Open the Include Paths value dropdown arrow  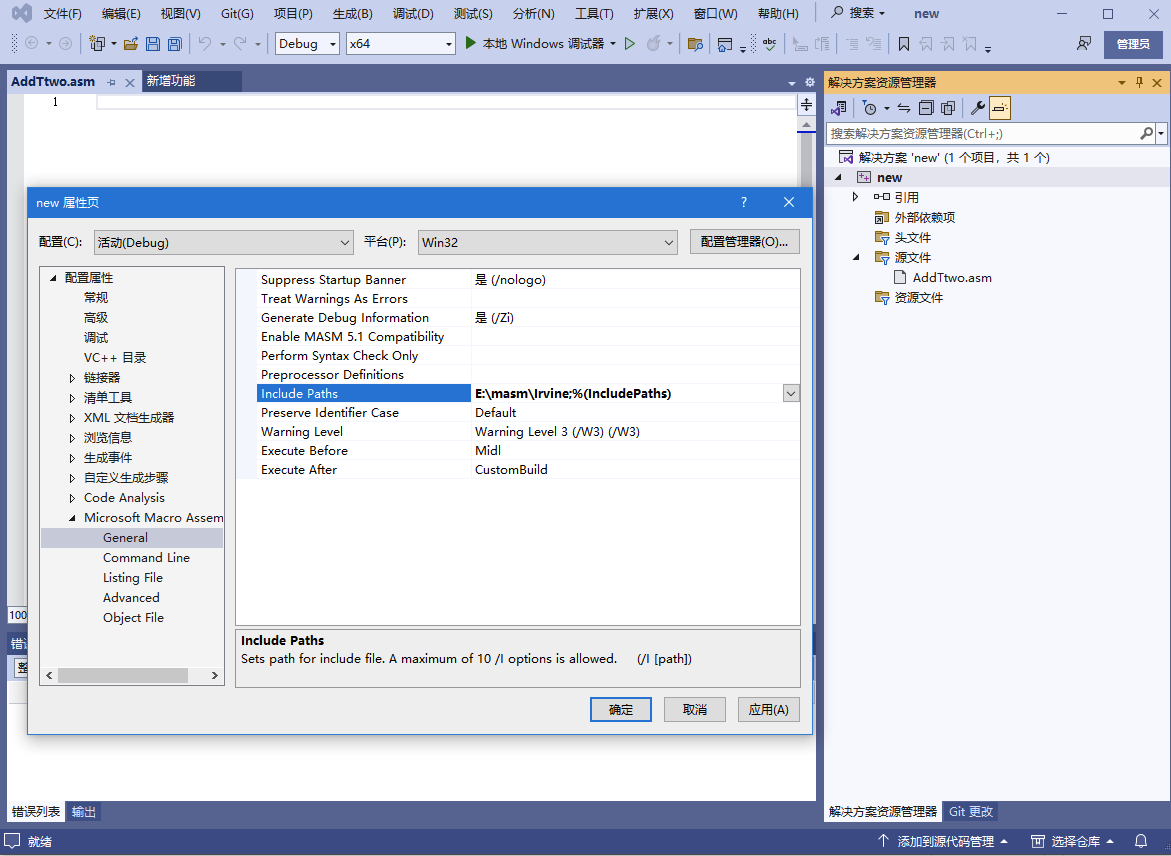pos(791,394)
